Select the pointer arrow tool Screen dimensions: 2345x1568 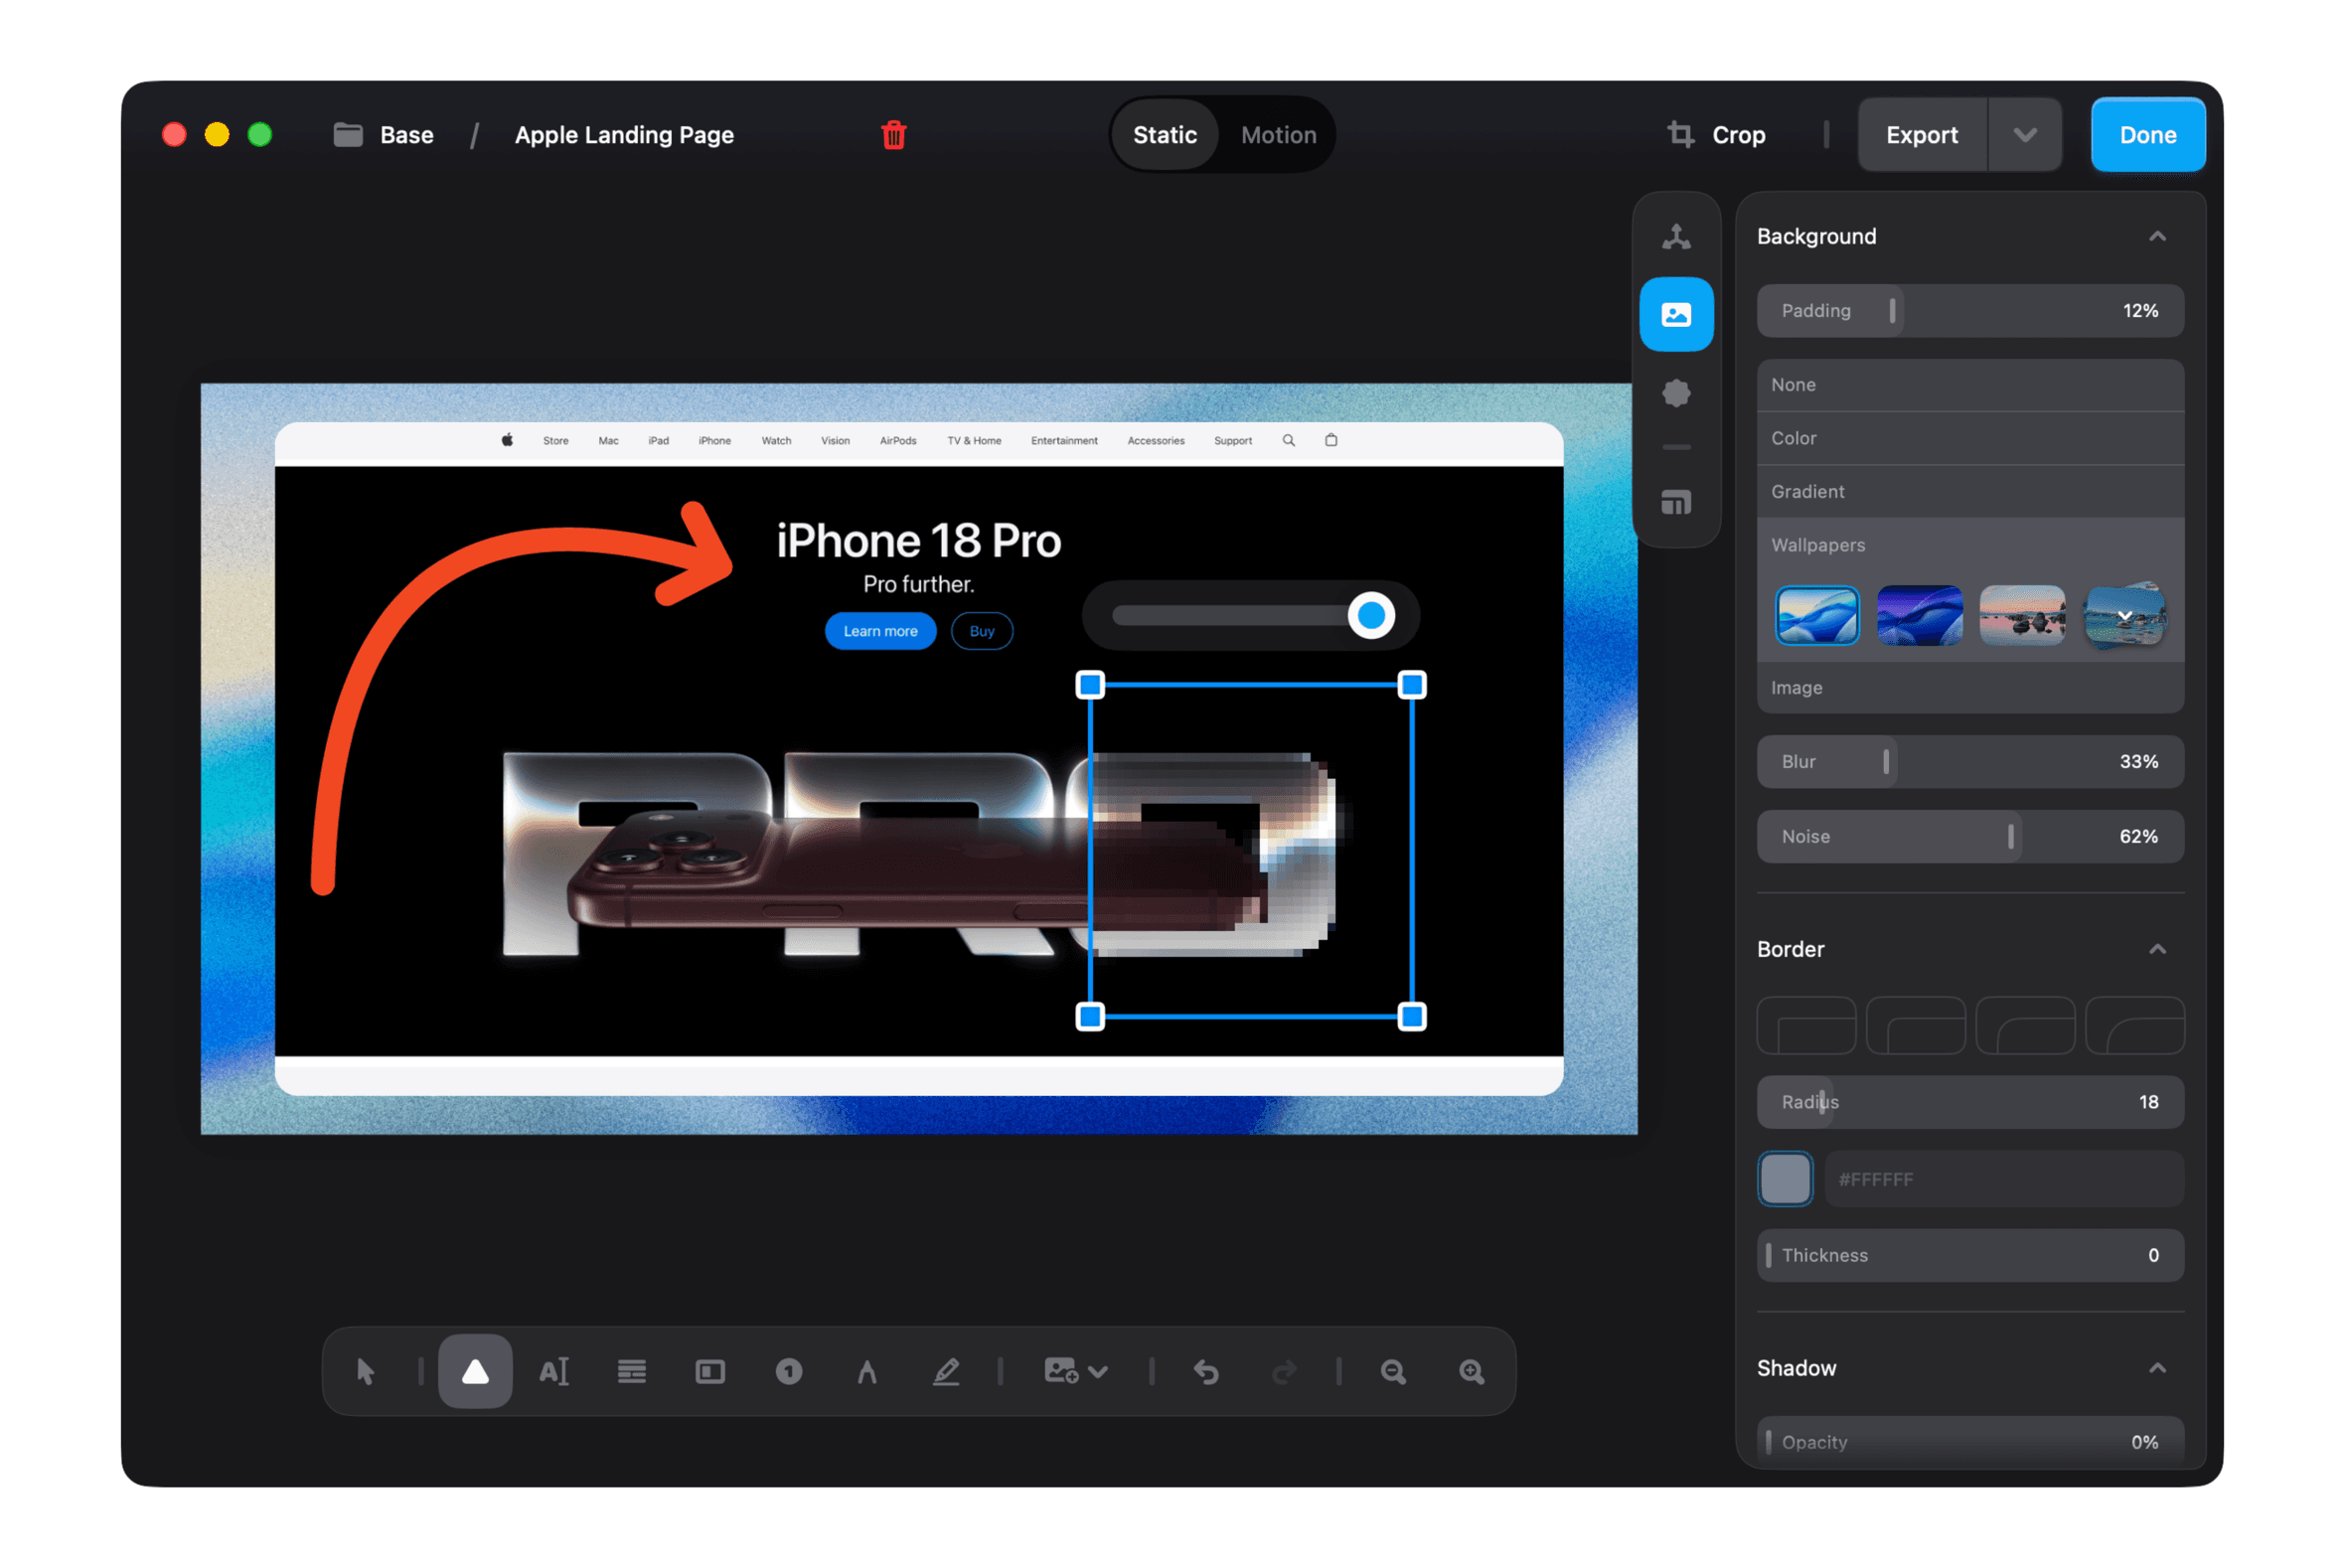click(x=365, y=1371)
